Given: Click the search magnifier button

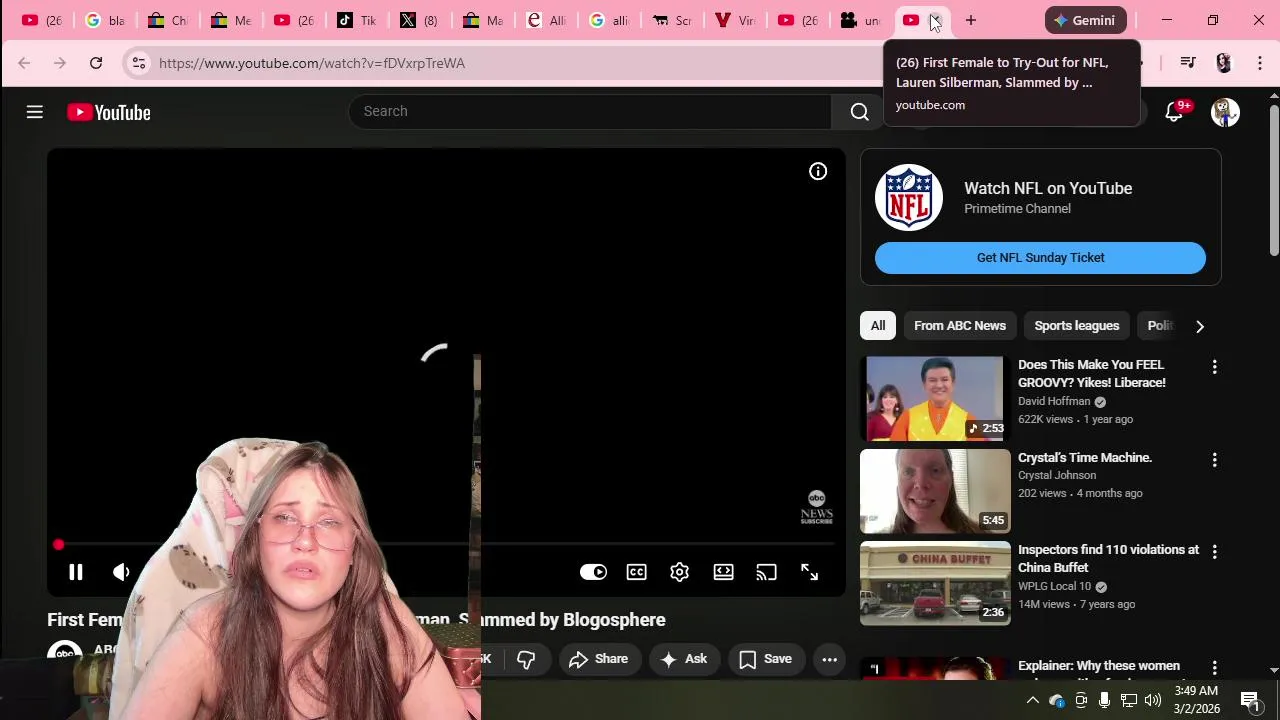Looking at the screenshot, I should pyautogui.click(x=859, y=112).
